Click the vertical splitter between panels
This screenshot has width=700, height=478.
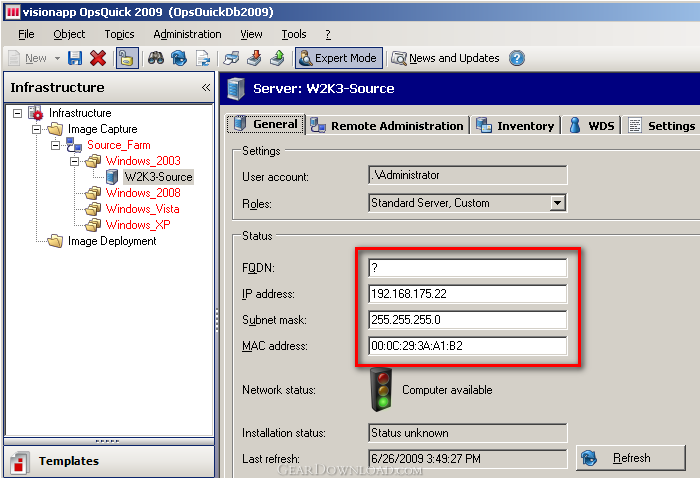click(x=217, y=319)
